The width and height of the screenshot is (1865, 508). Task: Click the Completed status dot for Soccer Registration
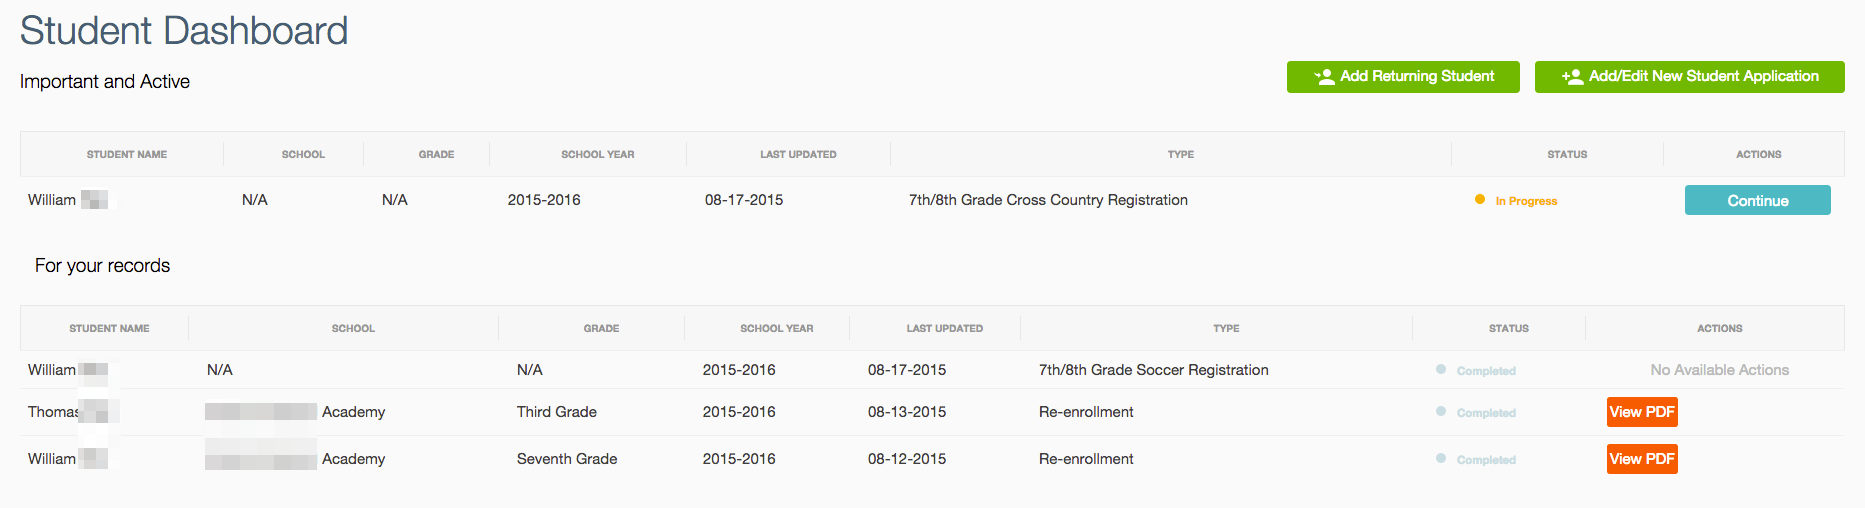(x=1441, y=369)
